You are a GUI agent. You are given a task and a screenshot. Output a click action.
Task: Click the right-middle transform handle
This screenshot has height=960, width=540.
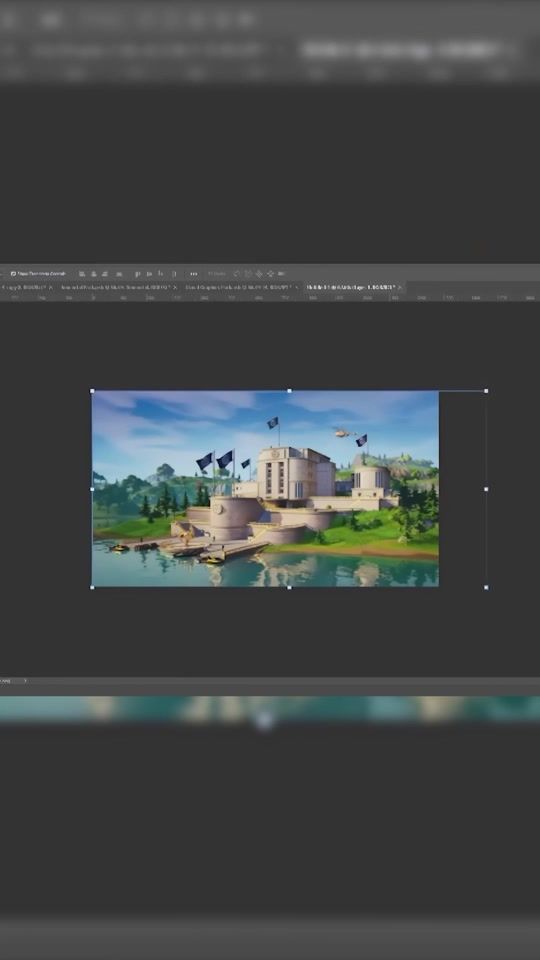(486, 489)
